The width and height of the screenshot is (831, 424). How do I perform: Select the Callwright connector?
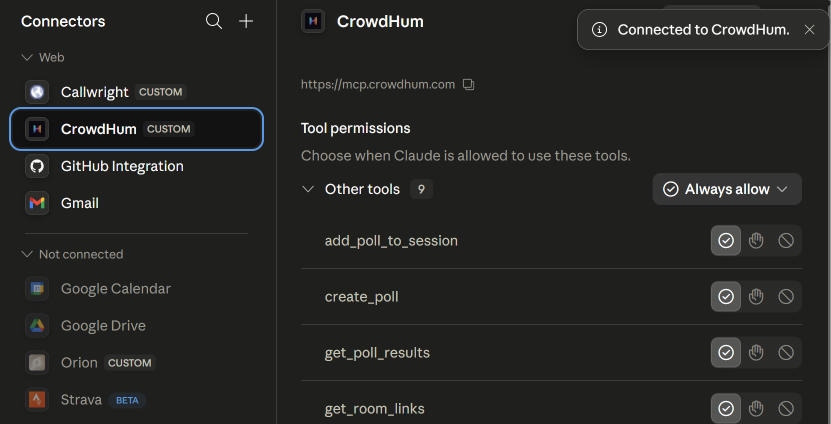136,92
